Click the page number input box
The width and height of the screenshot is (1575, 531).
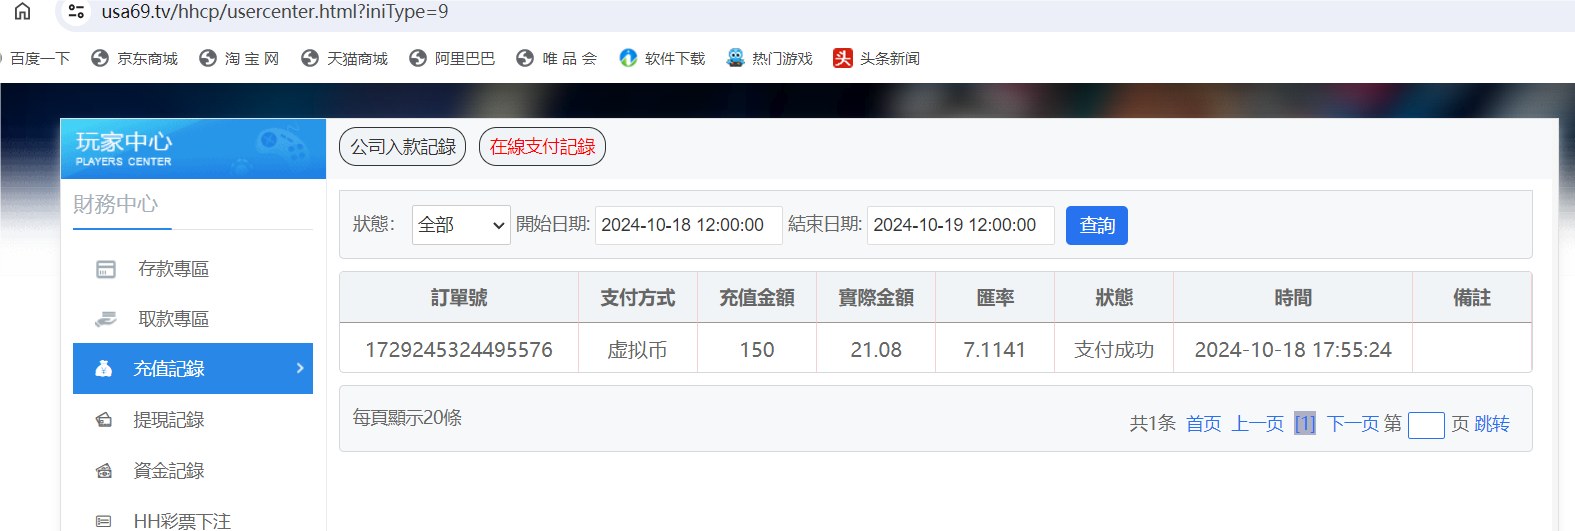point(1426,425)
